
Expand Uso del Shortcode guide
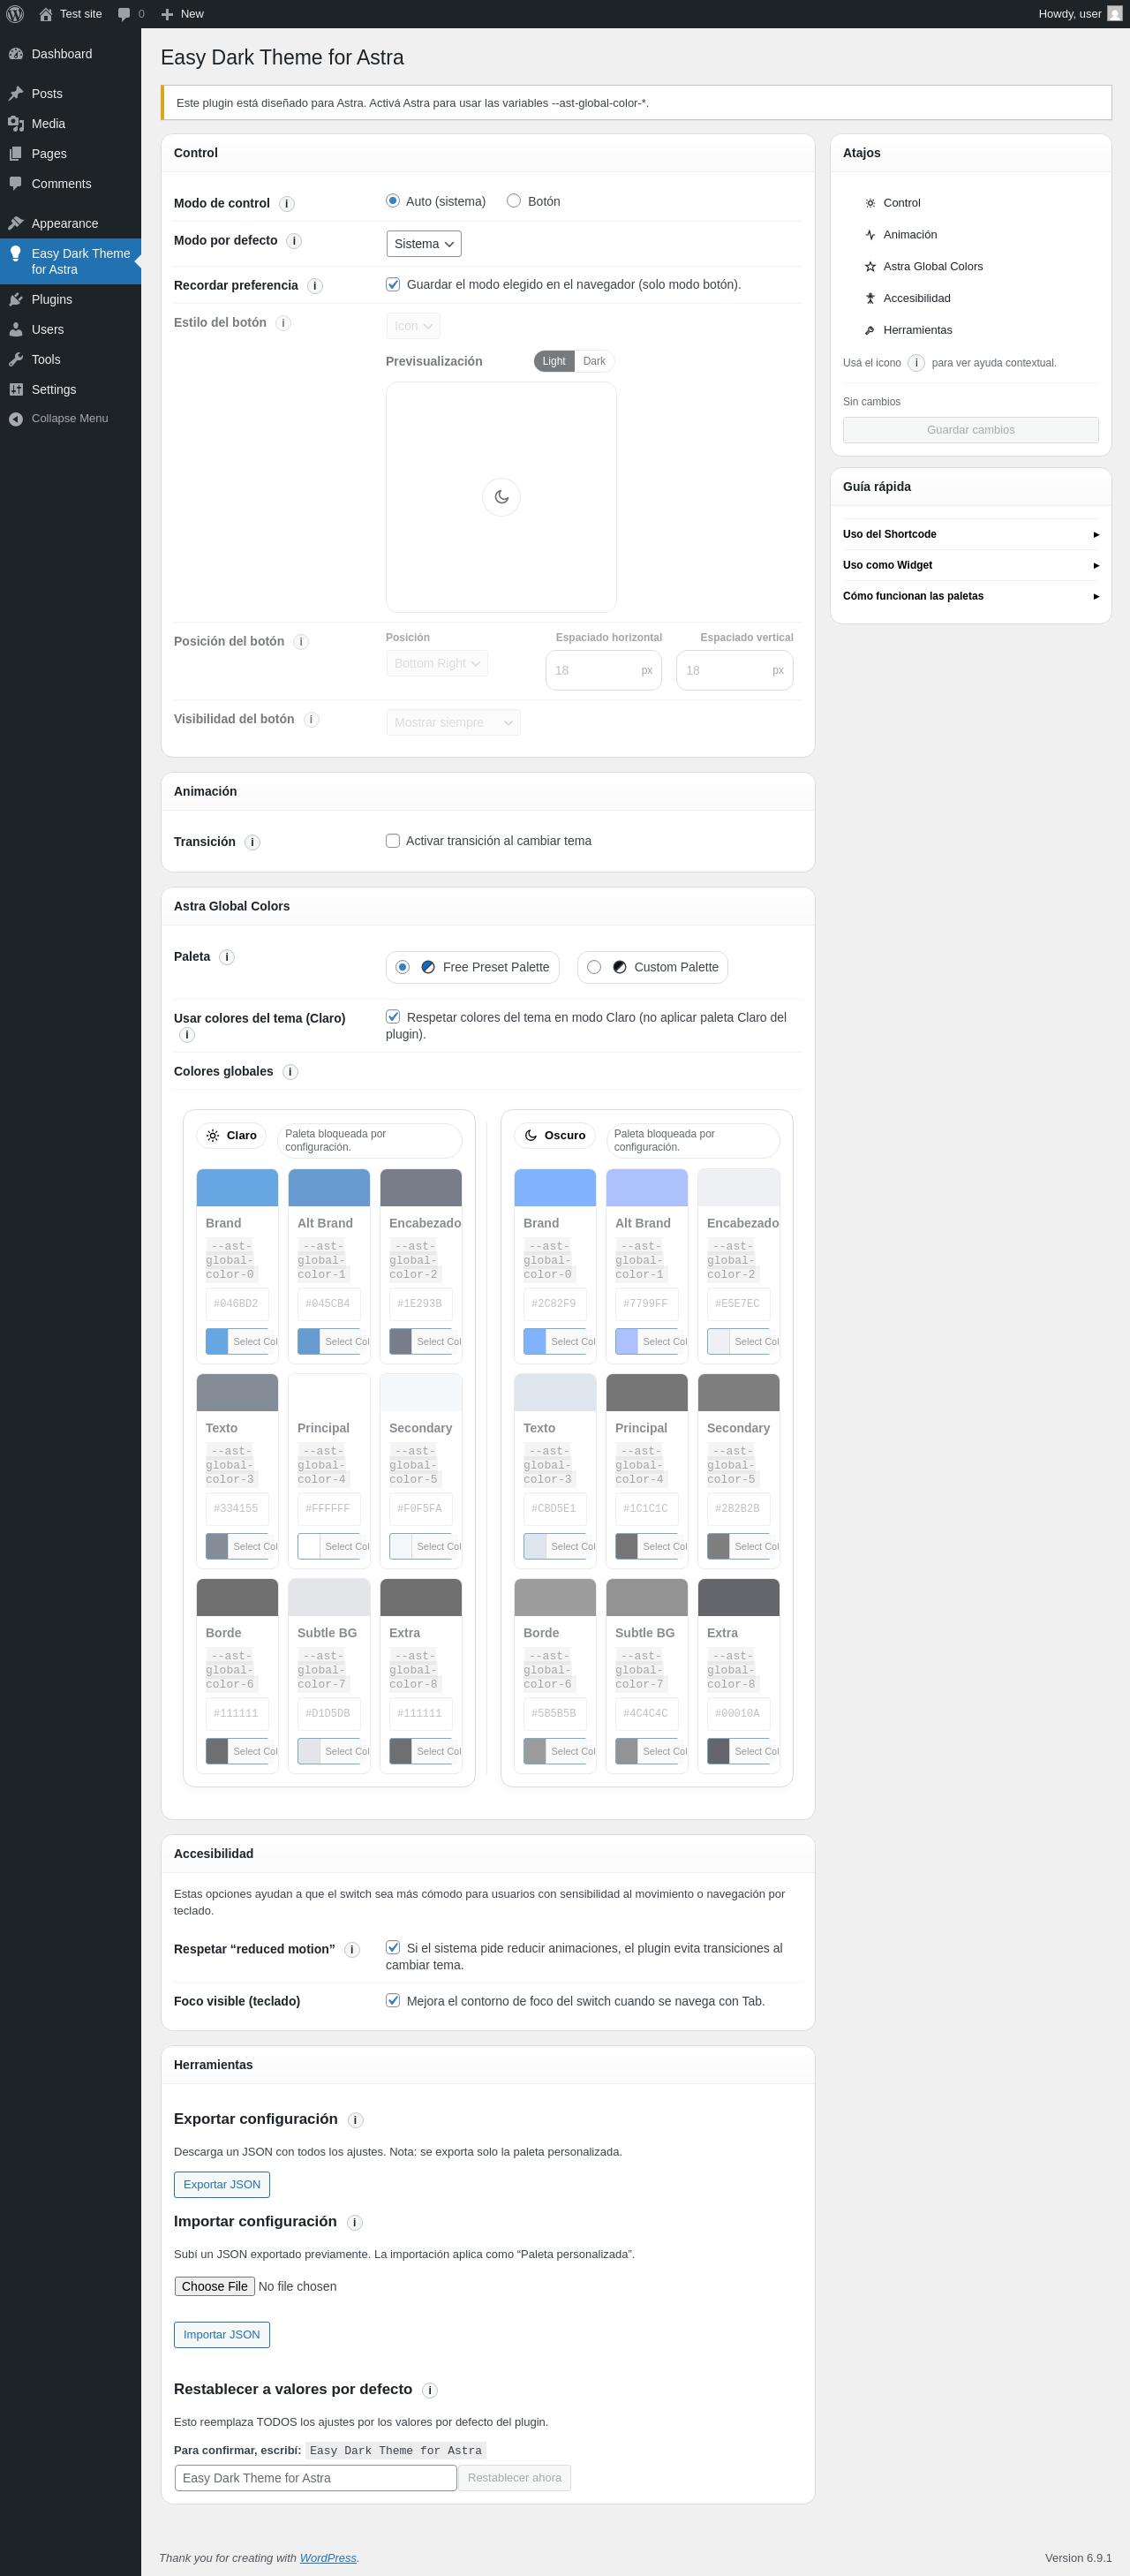pyautogui.click(x=971, y=534)
